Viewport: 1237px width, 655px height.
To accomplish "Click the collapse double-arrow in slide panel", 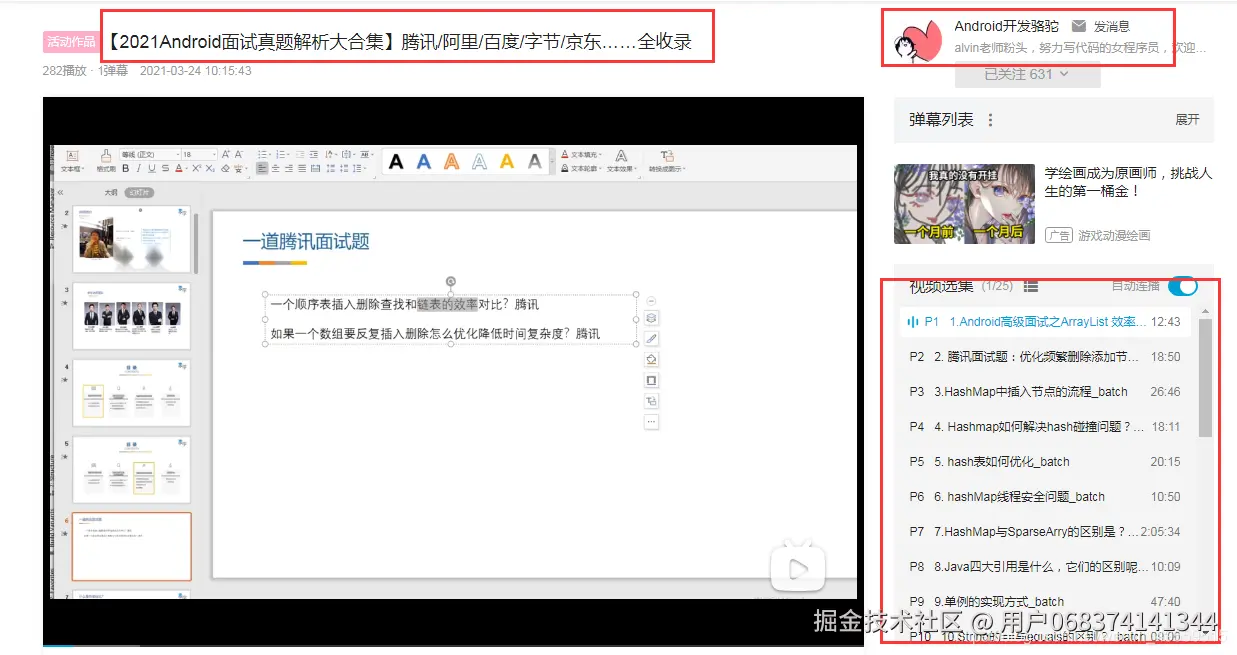I will pyautogui.click(x=61, y=192).
